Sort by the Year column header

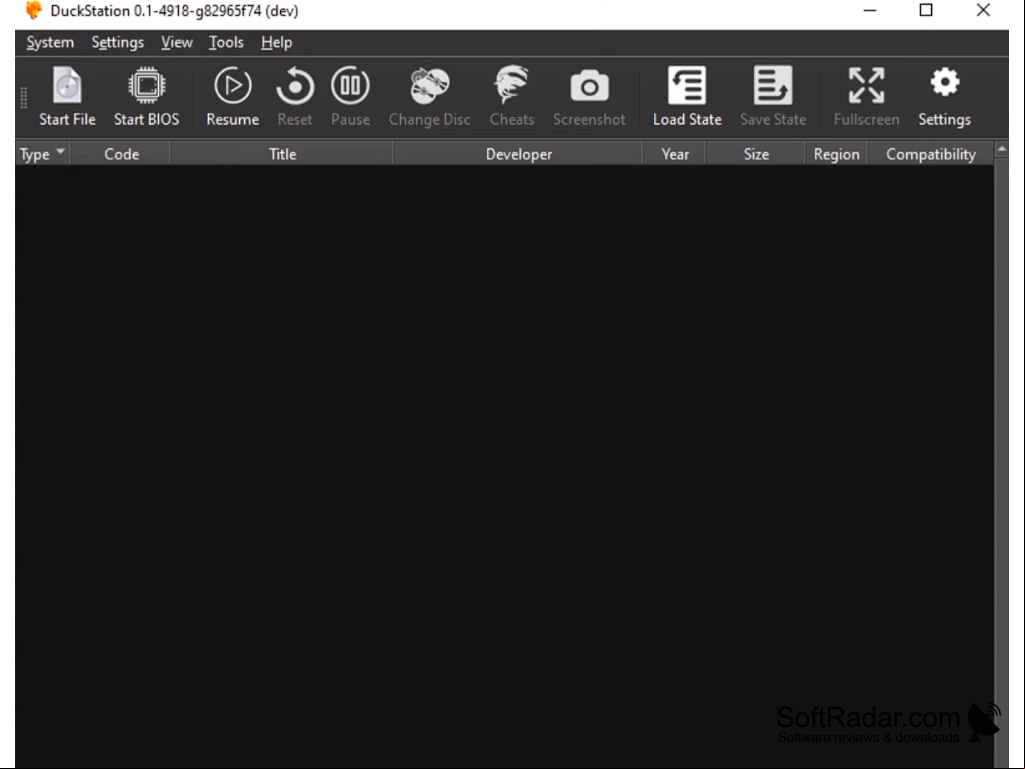click(x=675, y=154)
